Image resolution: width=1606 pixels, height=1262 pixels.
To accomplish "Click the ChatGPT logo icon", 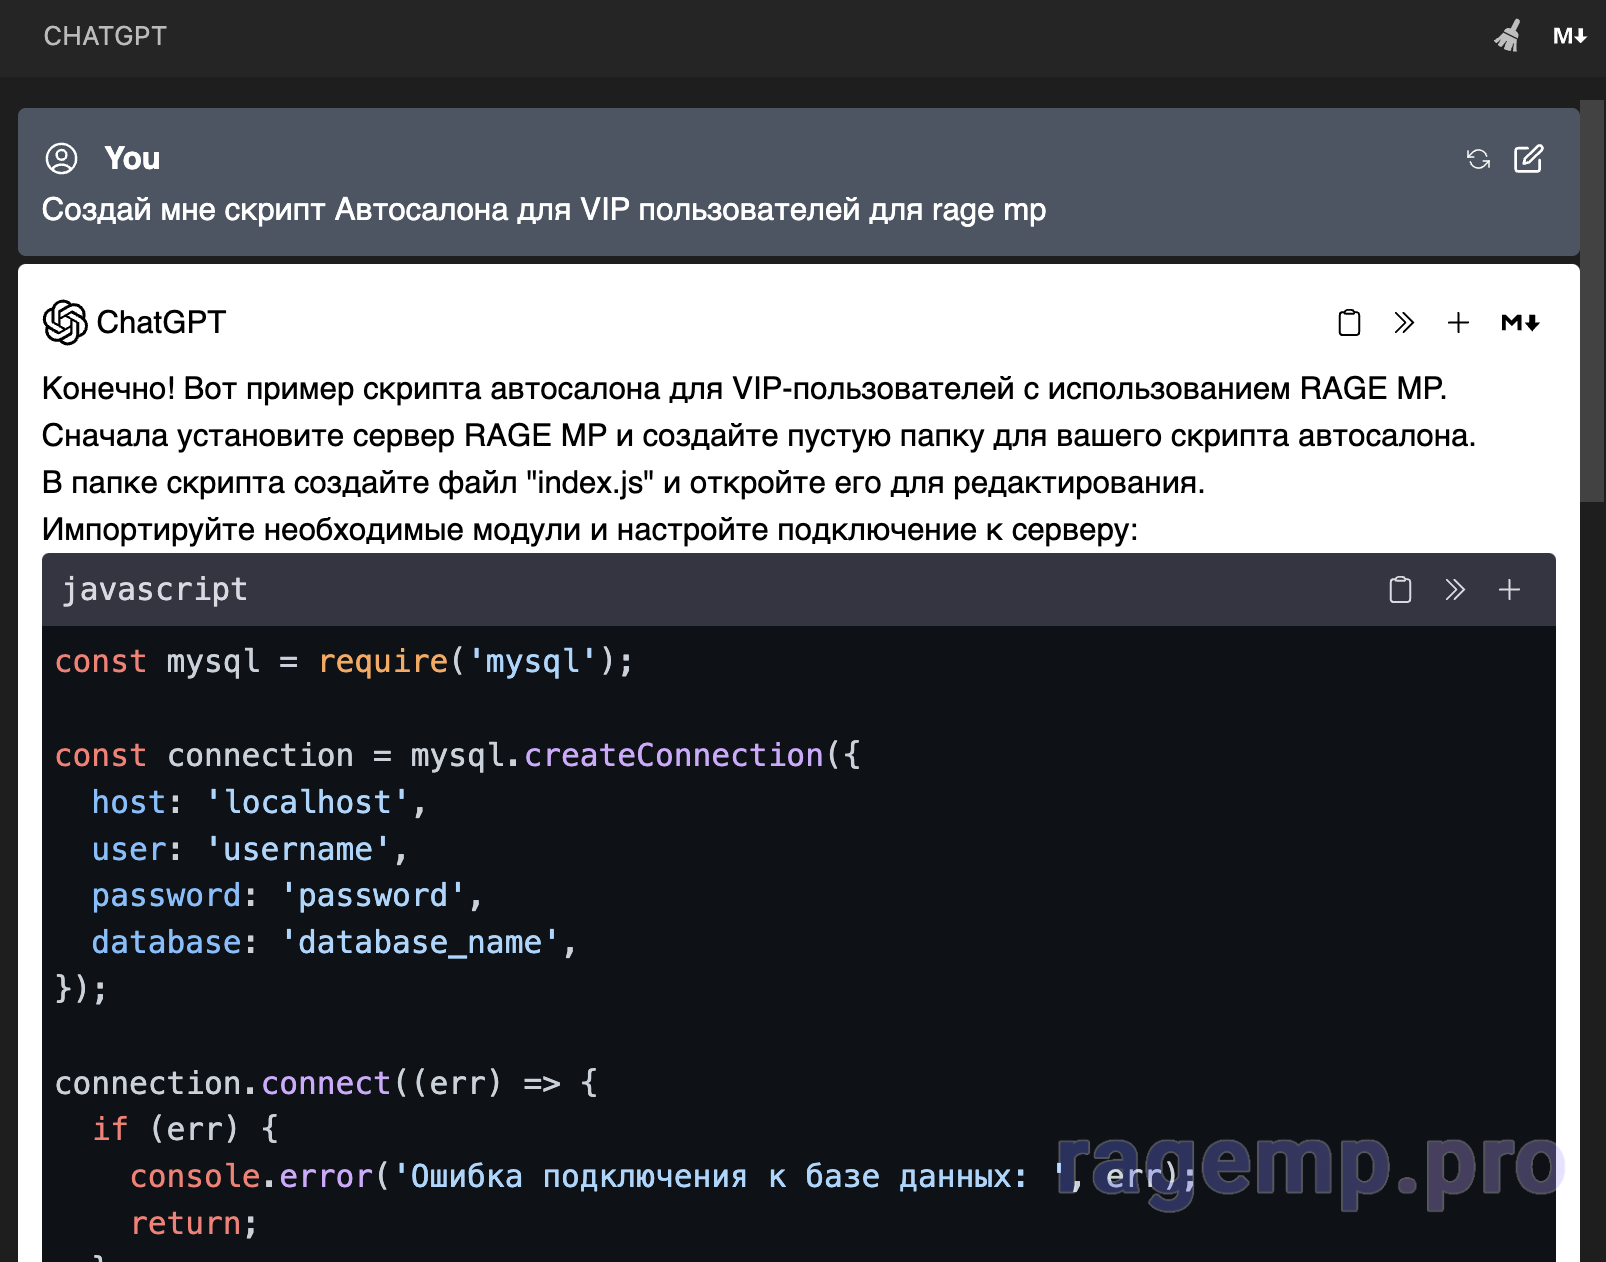I will (65, 322).
